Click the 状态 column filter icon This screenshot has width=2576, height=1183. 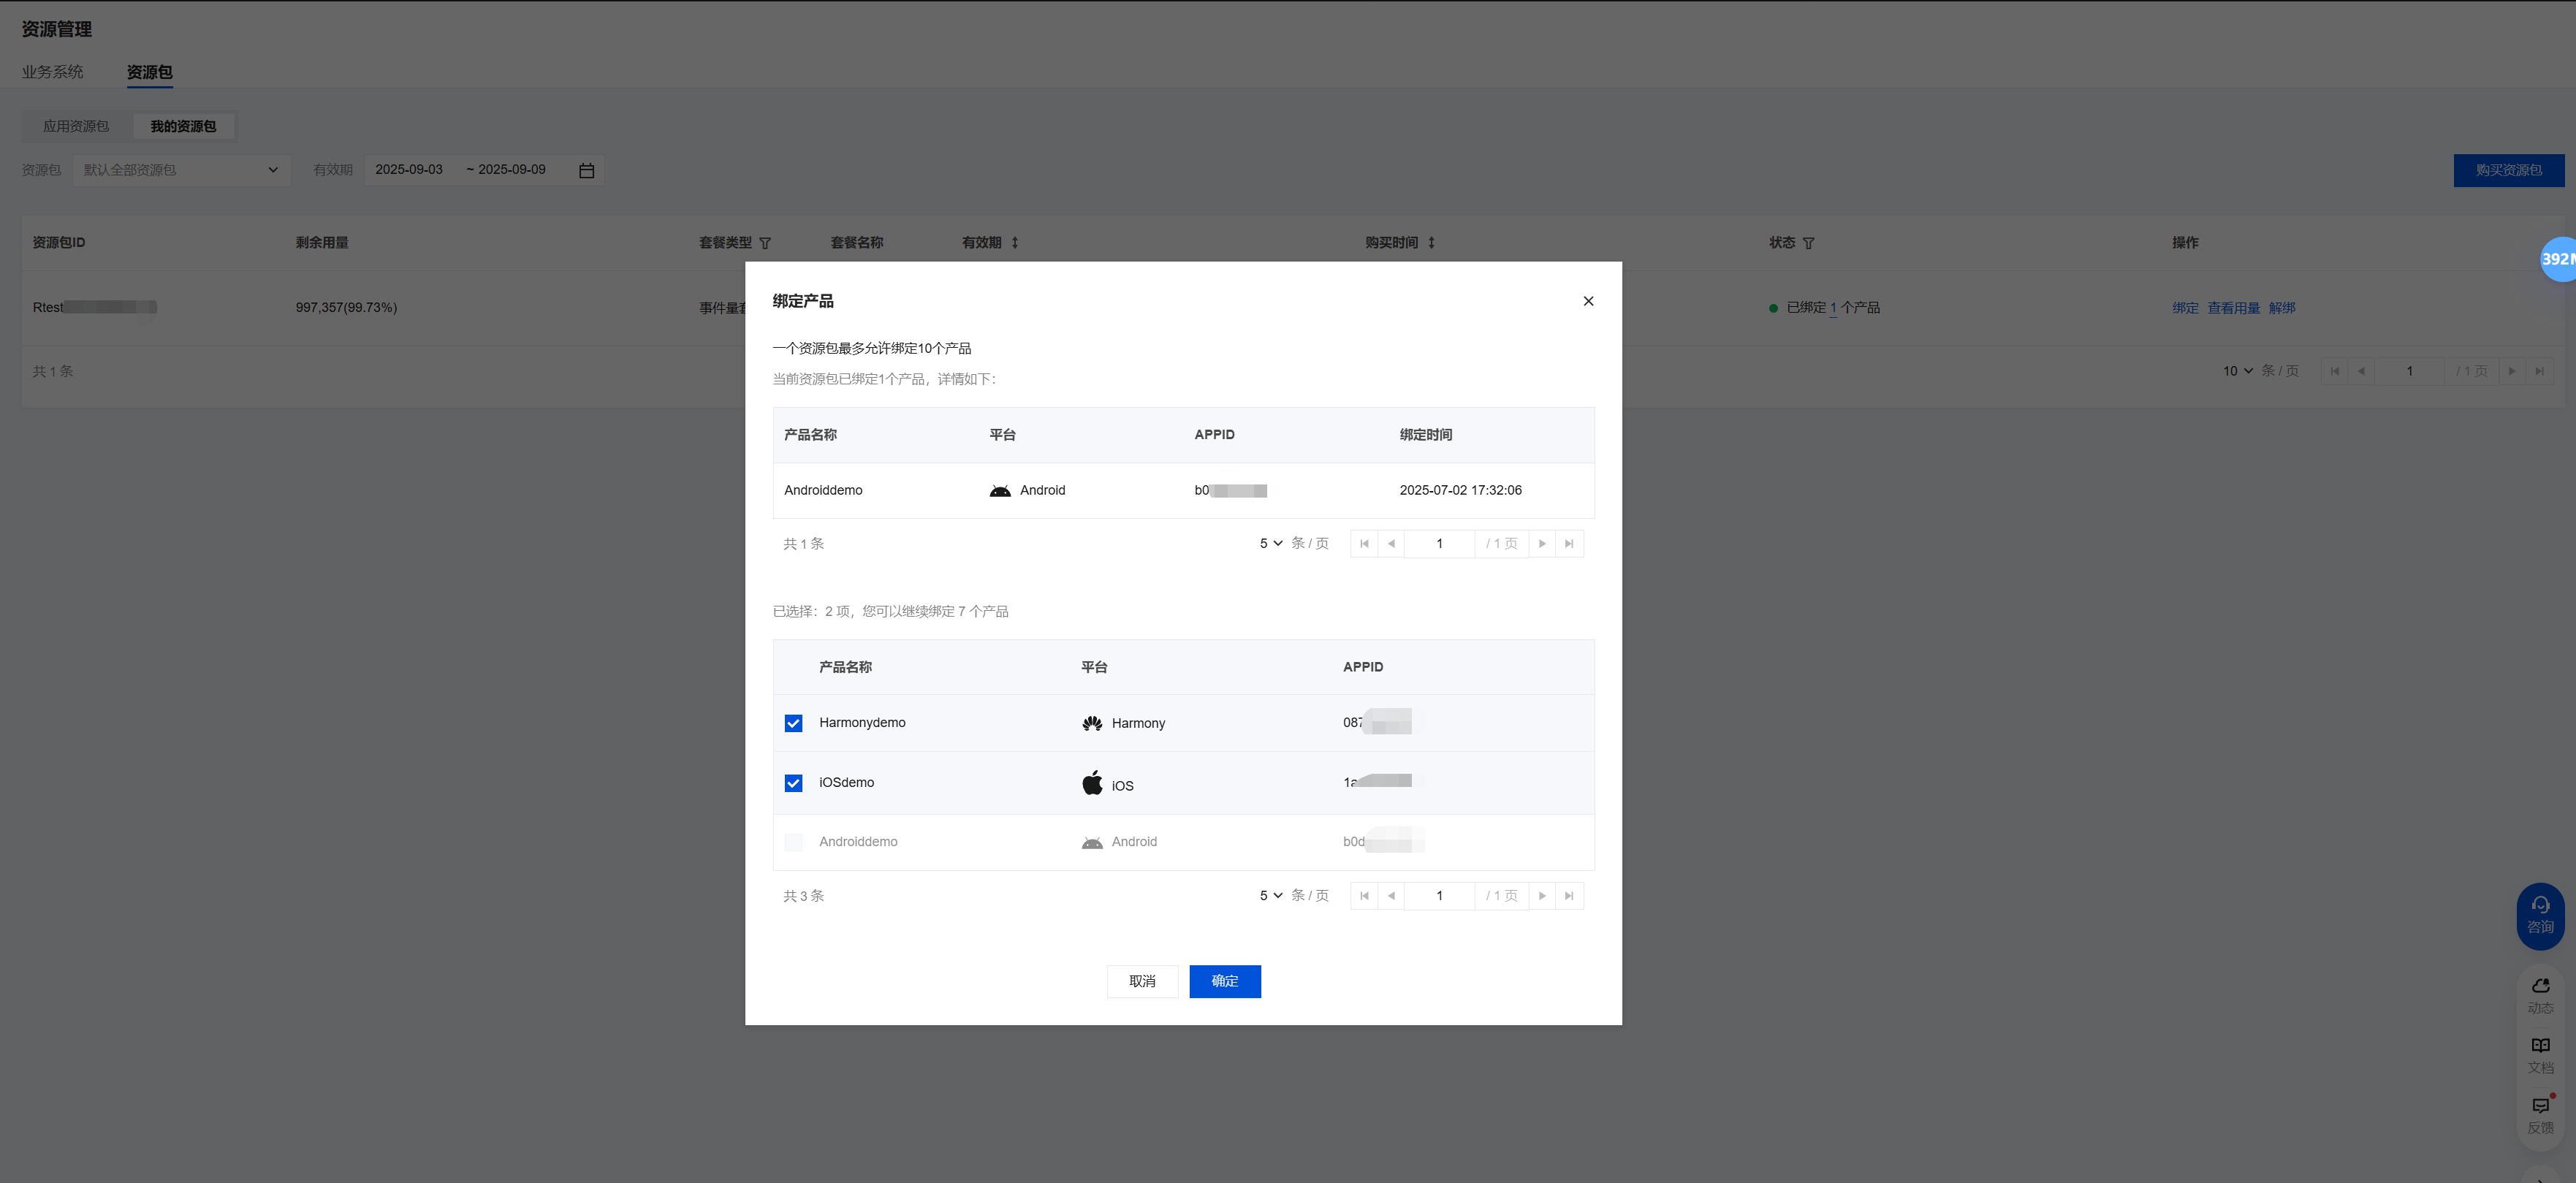coord(1808,243)
